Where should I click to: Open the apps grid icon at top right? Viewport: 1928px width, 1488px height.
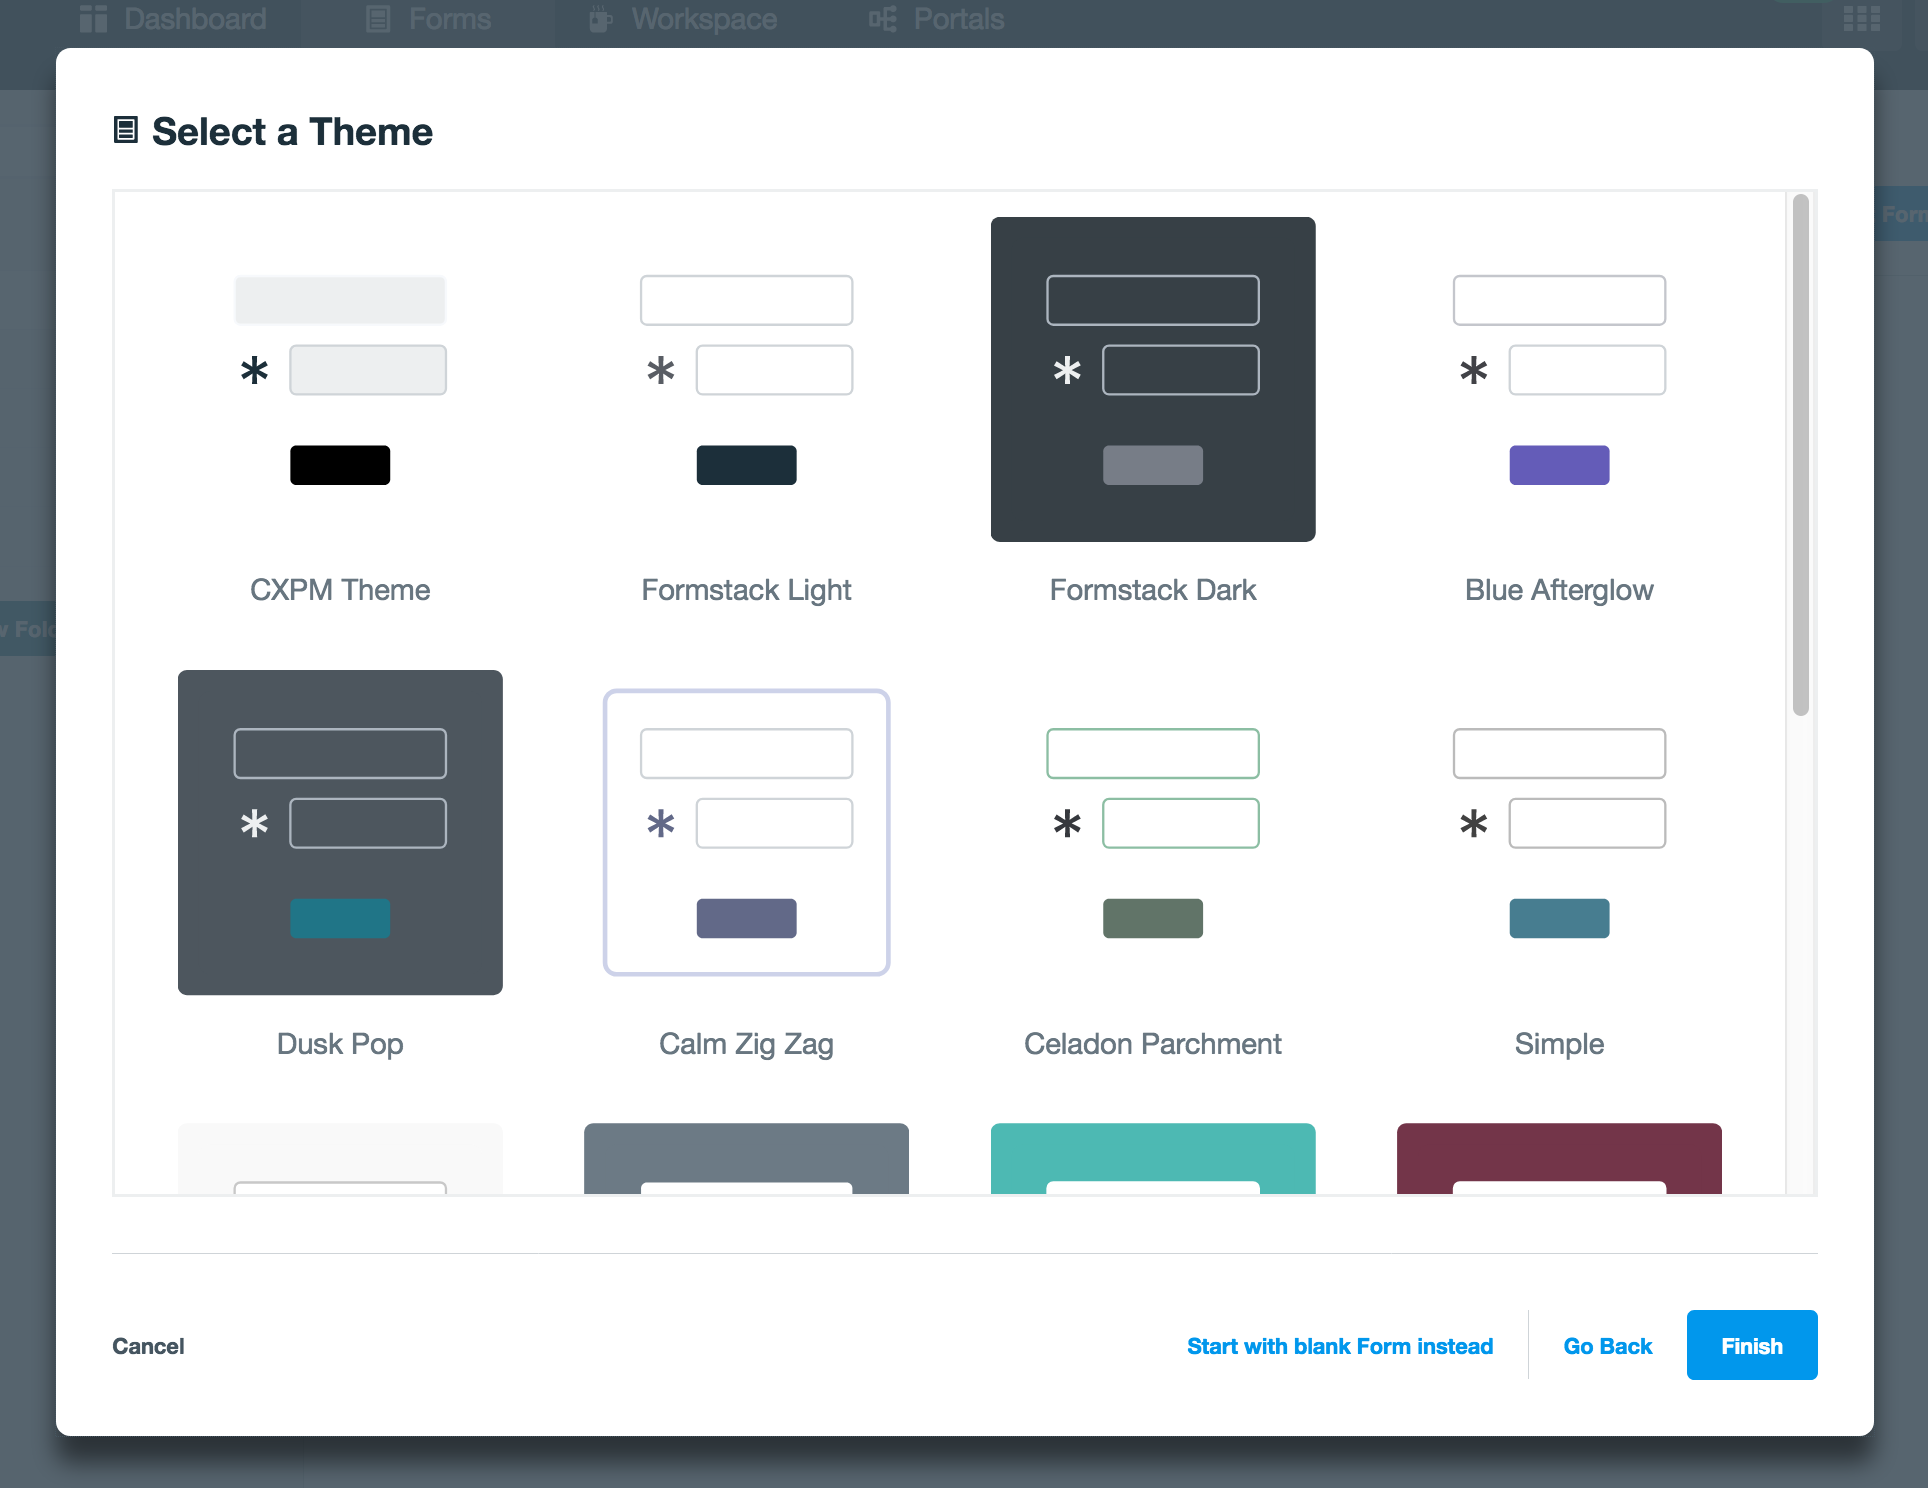[x=1861, y=19]
